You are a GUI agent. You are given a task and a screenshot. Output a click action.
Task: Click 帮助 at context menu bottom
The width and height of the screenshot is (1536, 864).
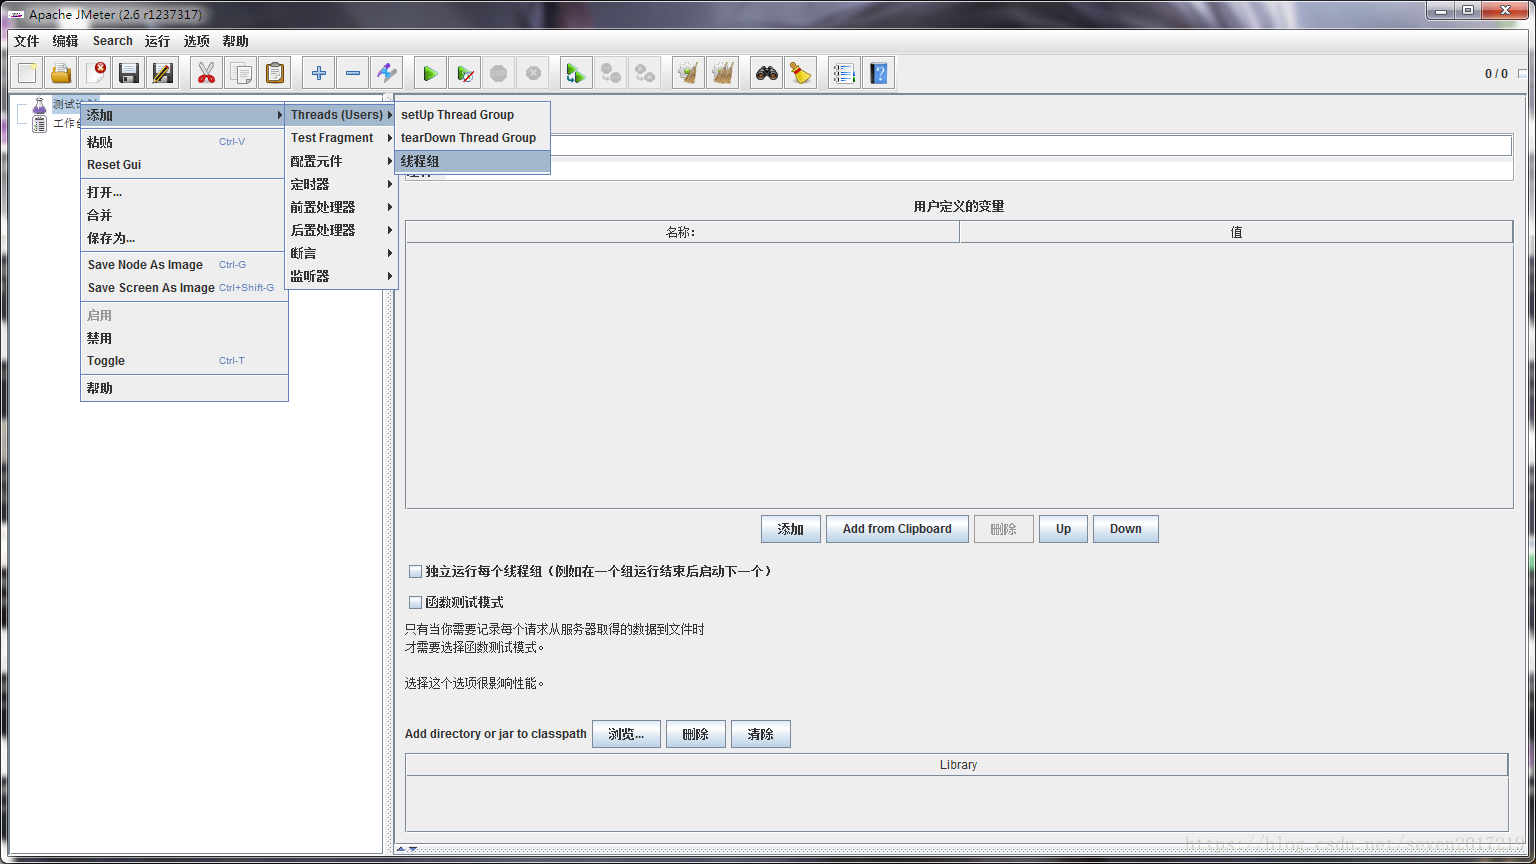(x=184, y=388)
